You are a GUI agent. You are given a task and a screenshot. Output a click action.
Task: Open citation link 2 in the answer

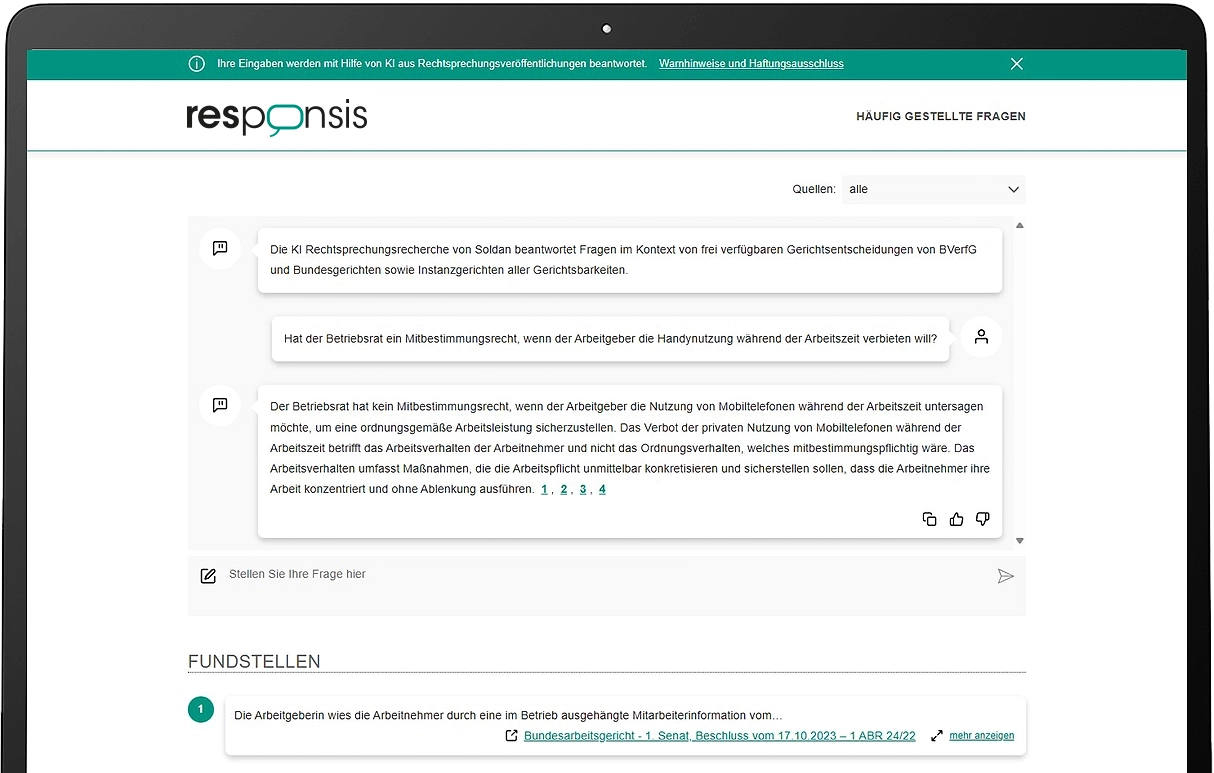point(564,490)
